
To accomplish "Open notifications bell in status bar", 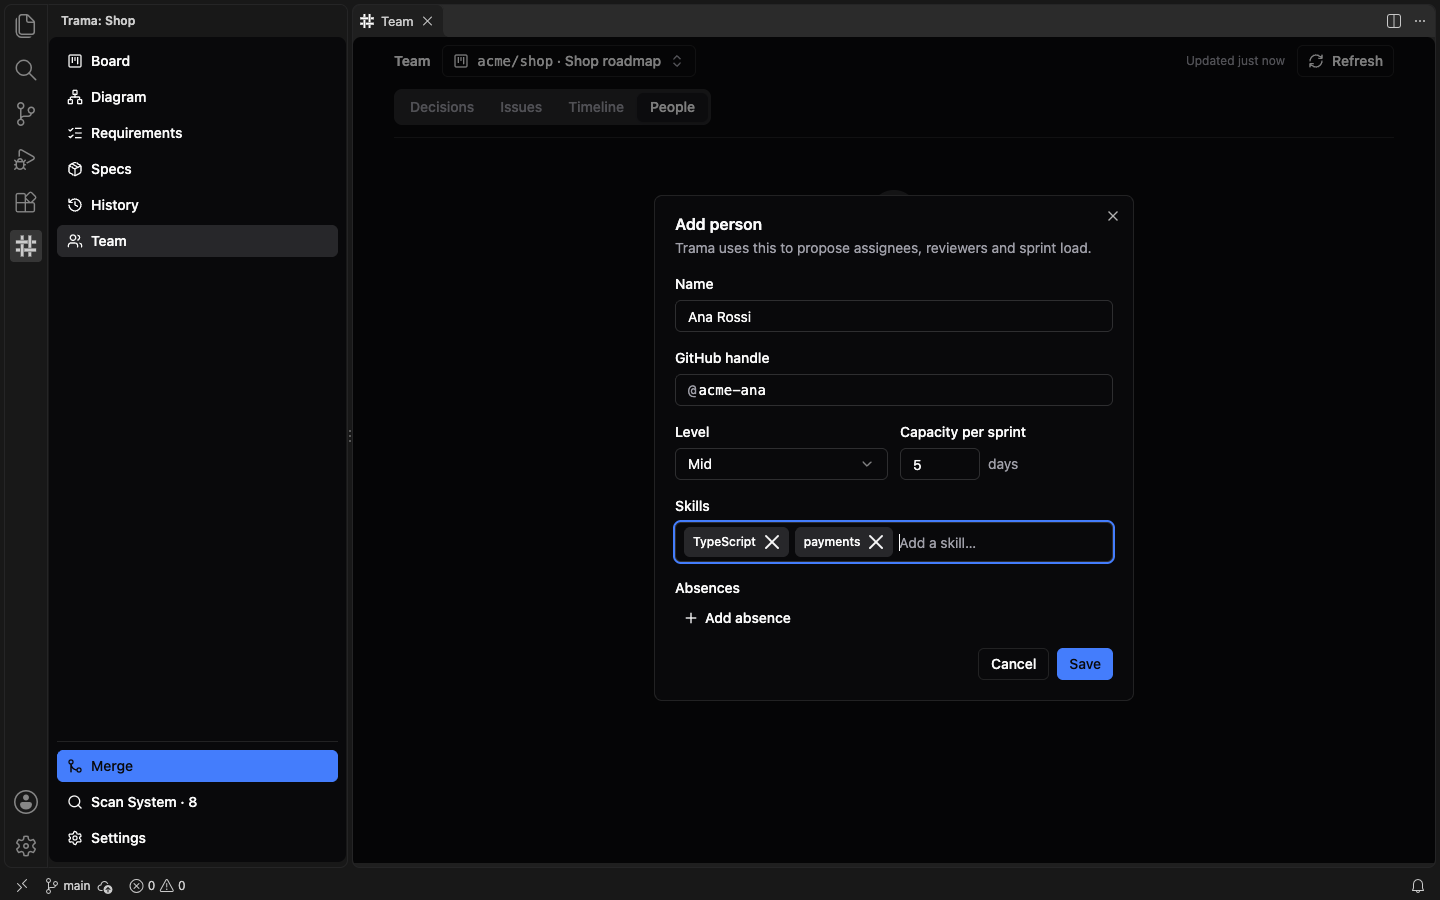I will 1418,886.
